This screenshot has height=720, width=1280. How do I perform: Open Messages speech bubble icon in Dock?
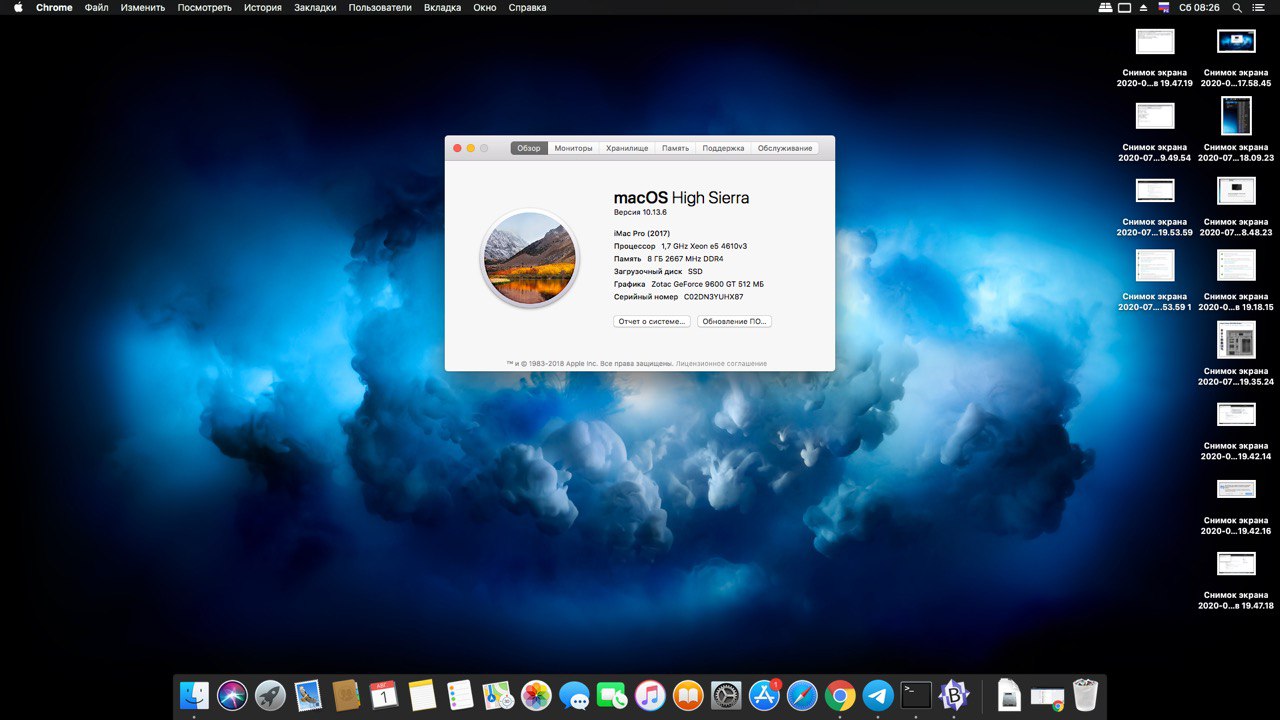tap(574, 695)
